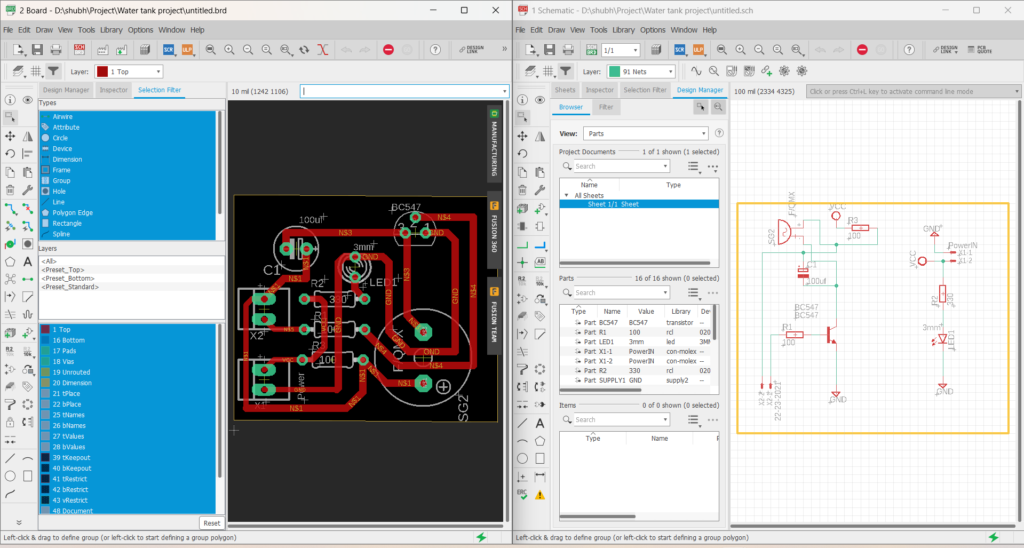Image resolution: width=1024 pixels, height=548 pixels.
Task: Click the Delete trash icon in Board sidebar
Action: click(9, 189)
